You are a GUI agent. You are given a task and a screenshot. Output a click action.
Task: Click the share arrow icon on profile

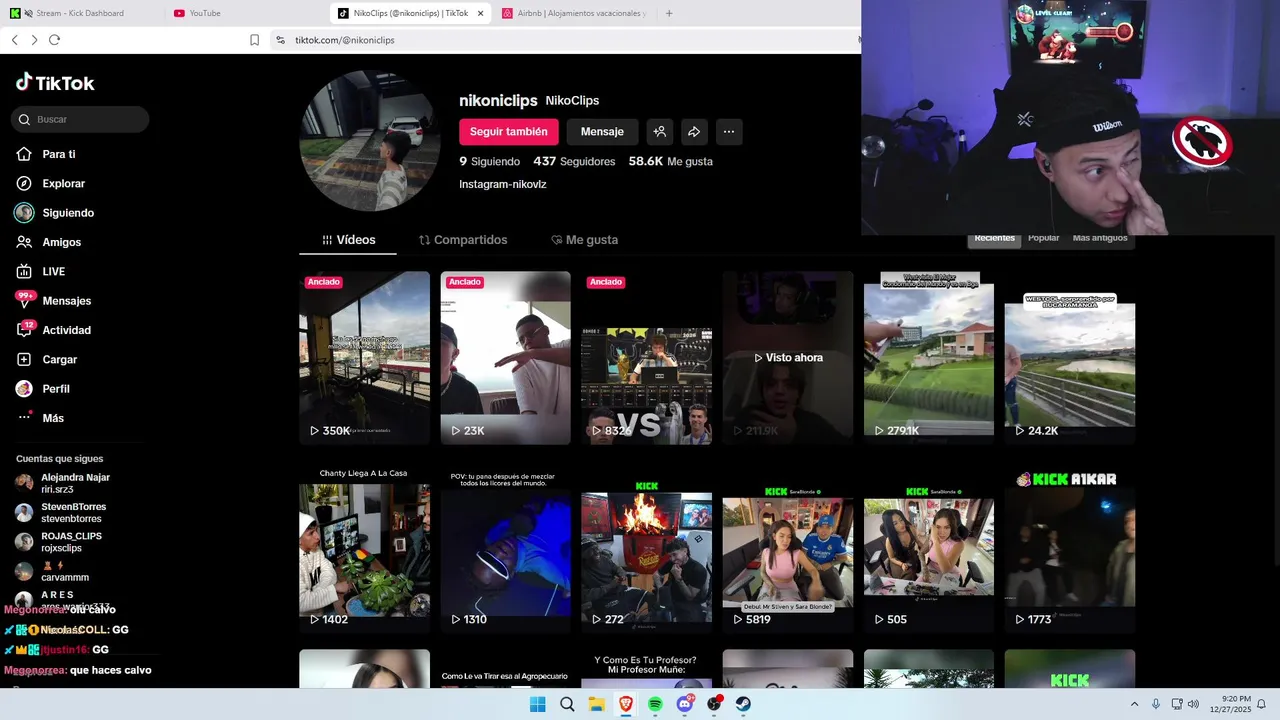tap(694, 131)
